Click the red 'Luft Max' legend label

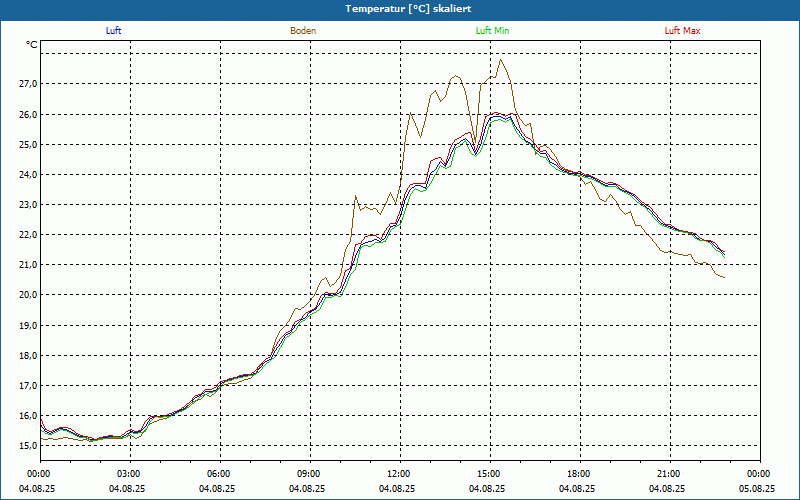click(x=682, y=31)
